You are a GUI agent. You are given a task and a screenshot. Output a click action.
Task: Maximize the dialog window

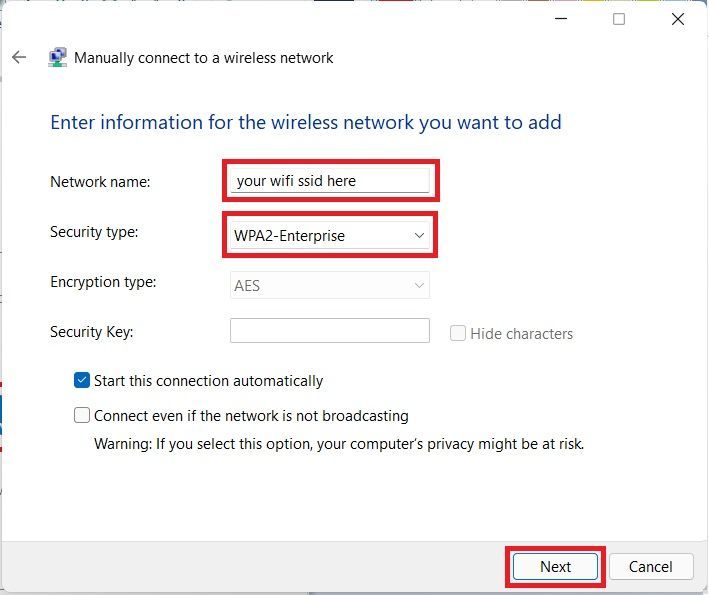[x=619, y=19]
